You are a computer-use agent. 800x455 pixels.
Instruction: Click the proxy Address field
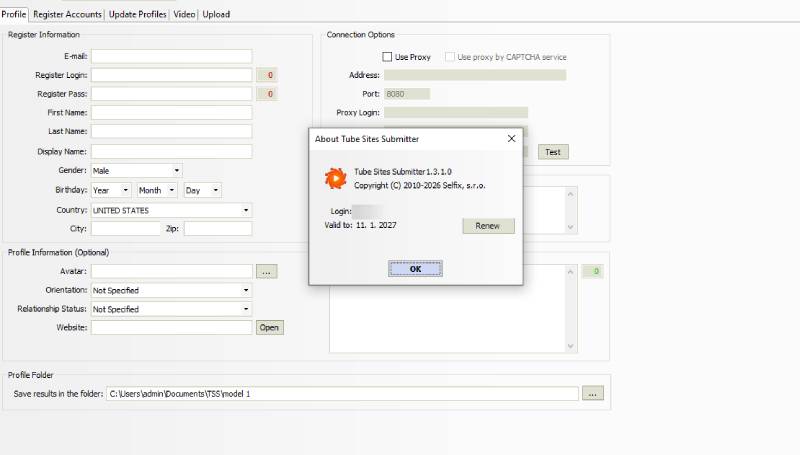click(x=475, y=75)
